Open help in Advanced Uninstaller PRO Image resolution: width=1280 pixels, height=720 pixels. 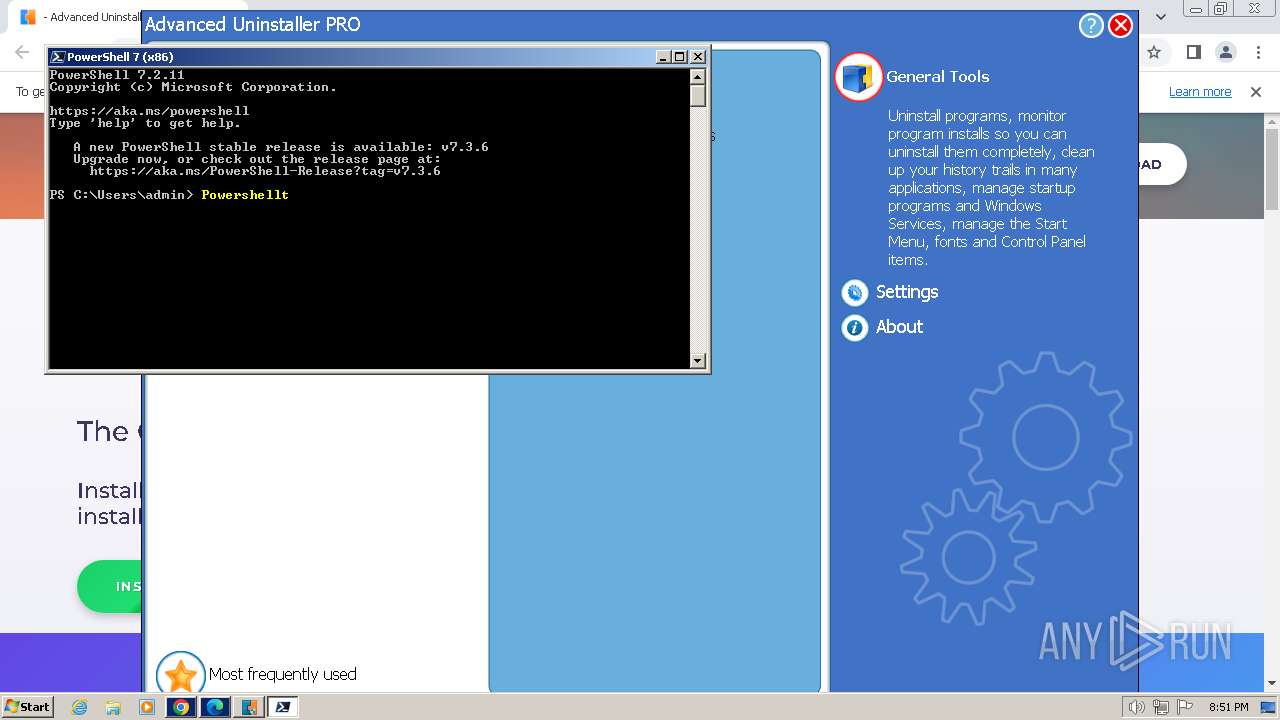[1091, 25]
